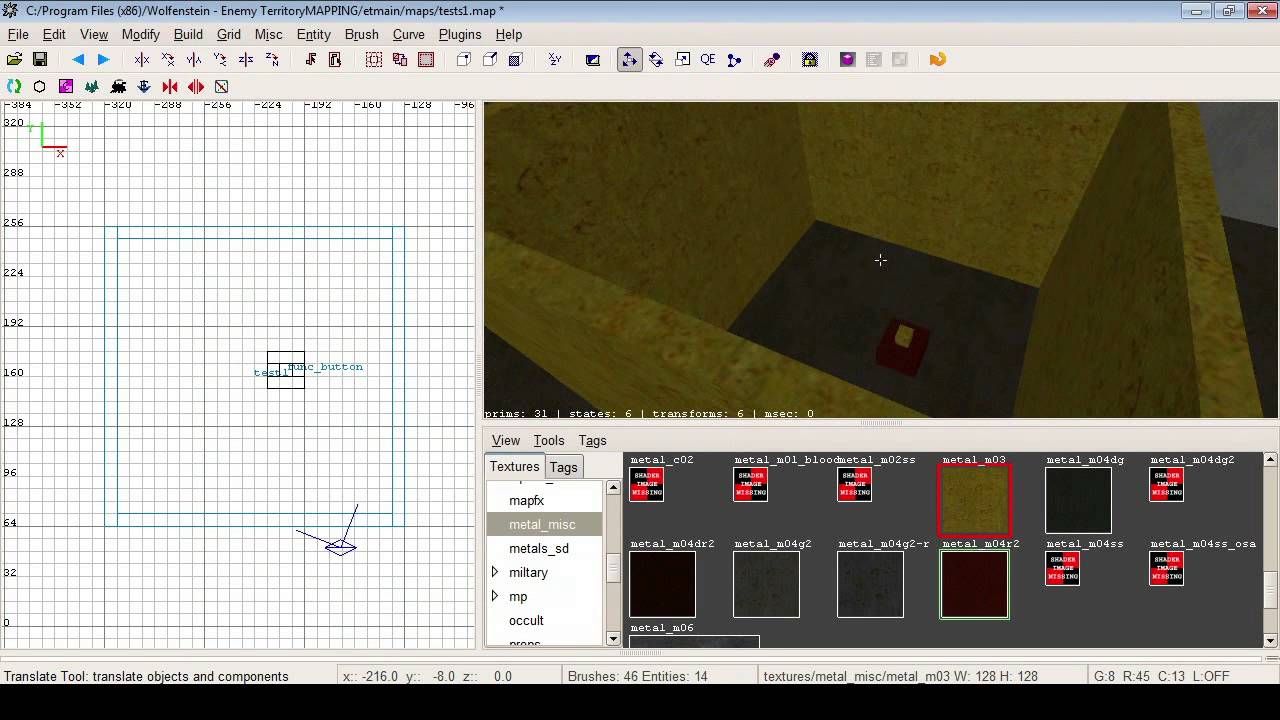Select the occult texture folder
1280x720 pixels.
point(546,620)
